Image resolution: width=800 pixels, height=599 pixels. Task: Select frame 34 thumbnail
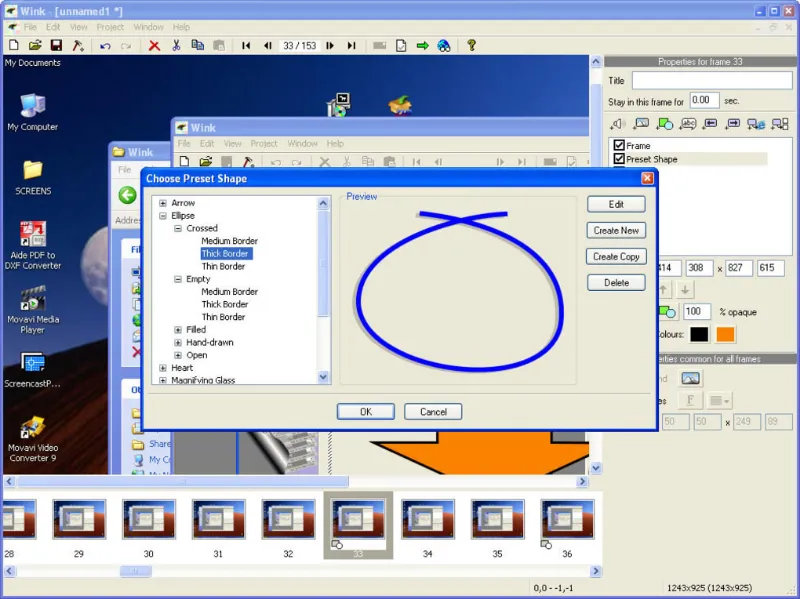[x=428, y=519]
